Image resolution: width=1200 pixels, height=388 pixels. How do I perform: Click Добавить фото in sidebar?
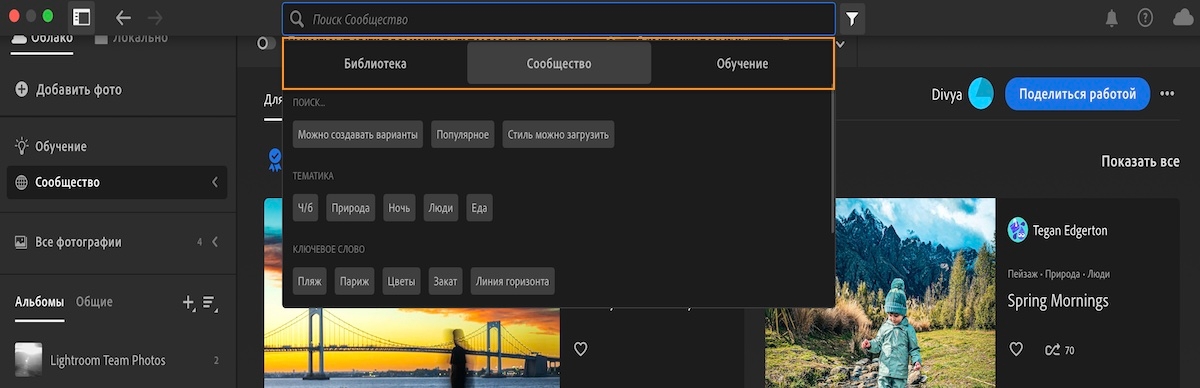click(79, 90)
